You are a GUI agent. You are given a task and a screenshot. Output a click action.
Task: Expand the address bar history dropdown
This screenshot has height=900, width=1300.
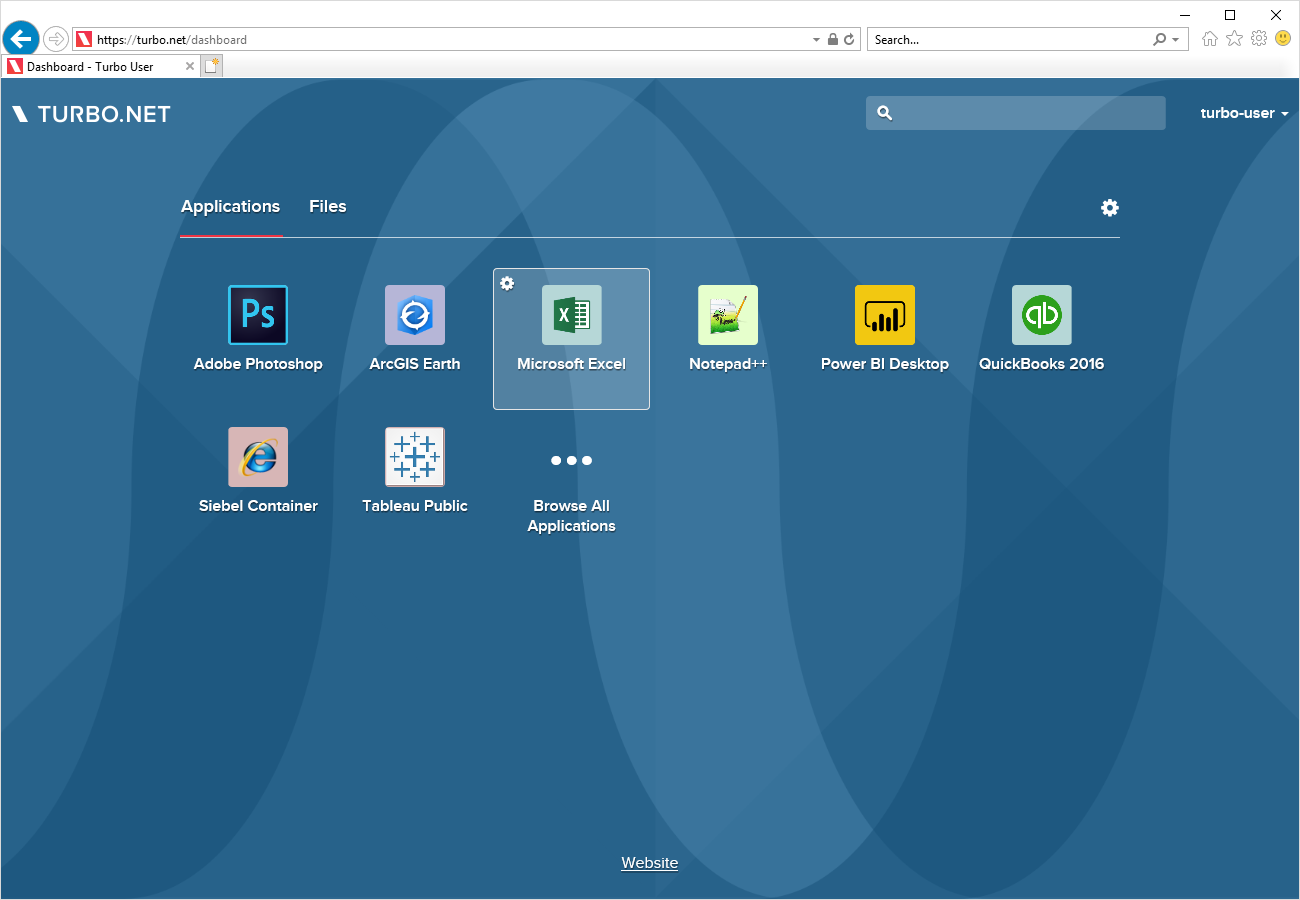click(x=815, y=38)
